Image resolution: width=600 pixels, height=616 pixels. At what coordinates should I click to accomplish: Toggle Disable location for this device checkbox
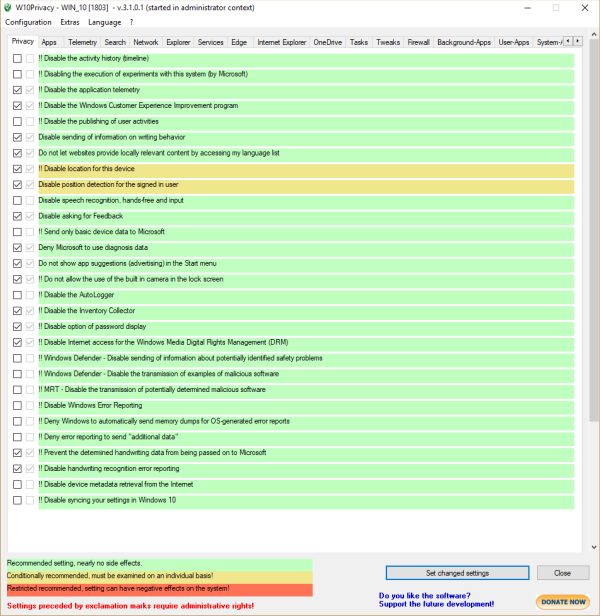tap(17, 169)
